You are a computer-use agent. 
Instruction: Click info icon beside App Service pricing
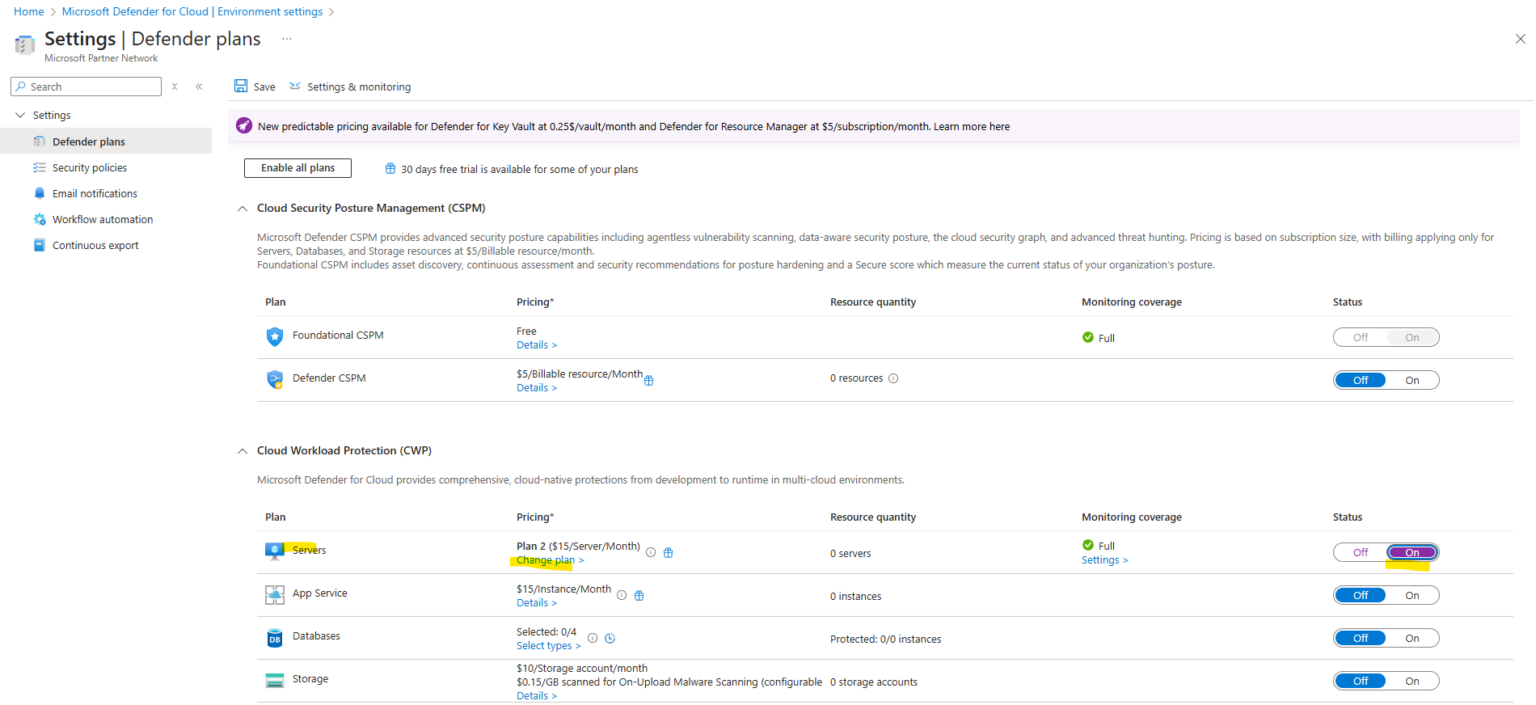pos(622,595)
